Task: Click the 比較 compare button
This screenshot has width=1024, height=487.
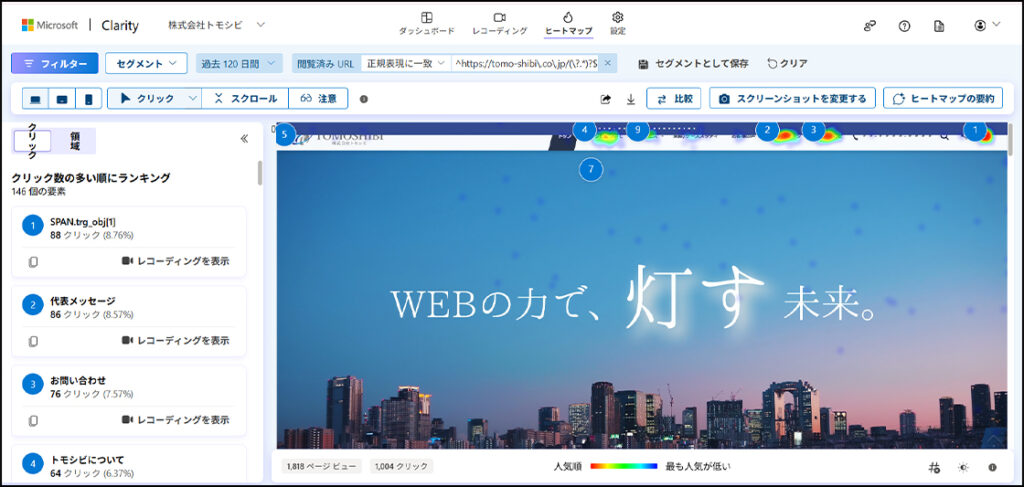Action: (674, 99)
